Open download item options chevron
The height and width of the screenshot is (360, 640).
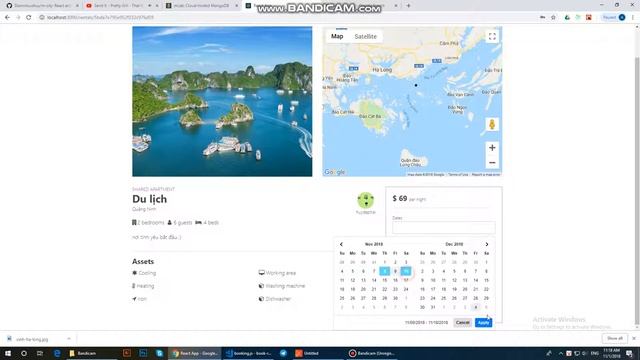click(69, 339)
